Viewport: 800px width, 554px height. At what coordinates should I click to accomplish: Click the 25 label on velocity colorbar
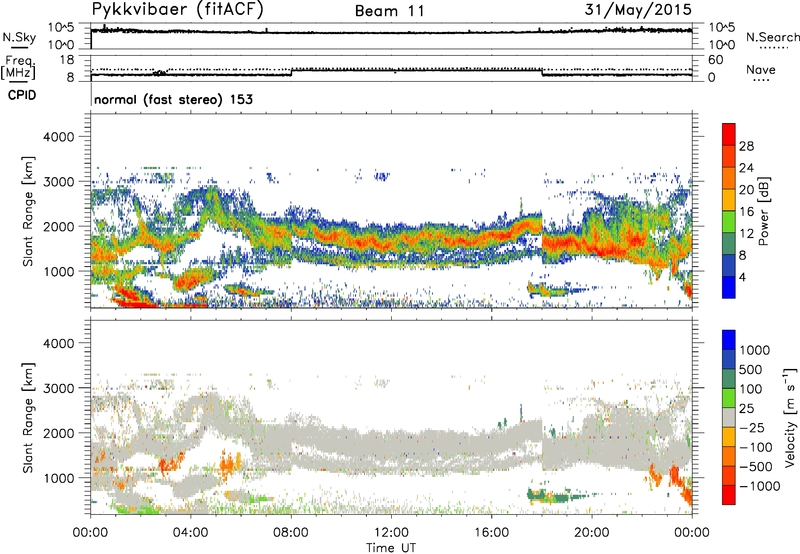746,408
